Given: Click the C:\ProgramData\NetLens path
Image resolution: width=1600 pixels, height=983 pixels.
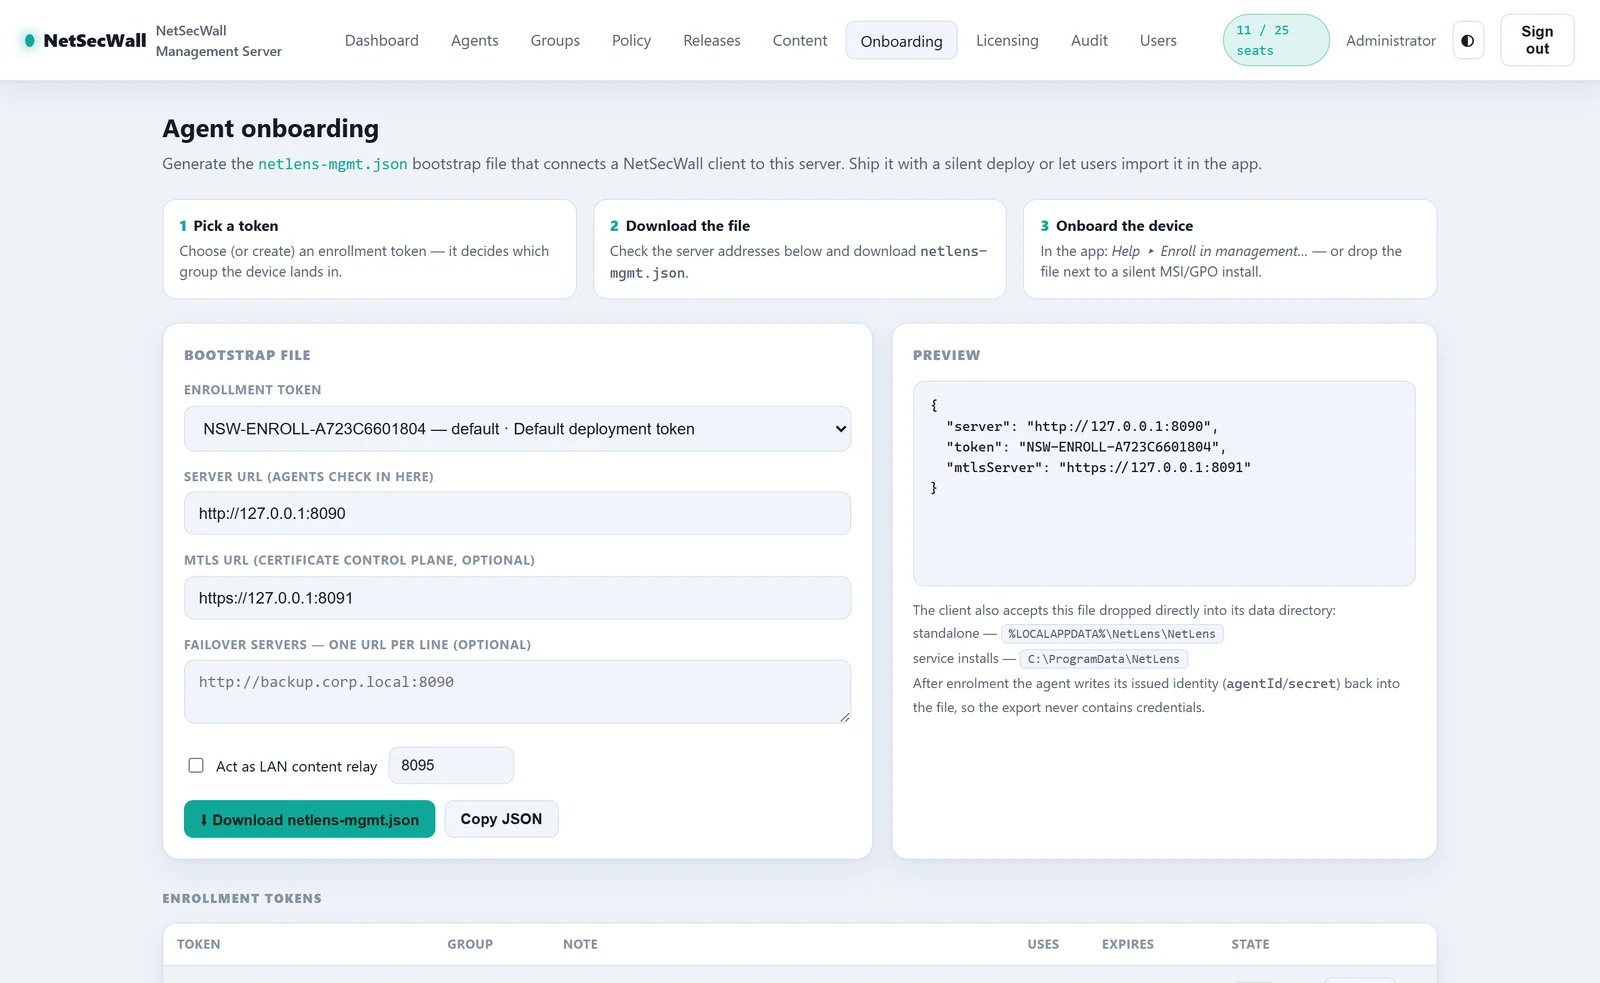Looking at the screenshot, I should click(1104, 659).
